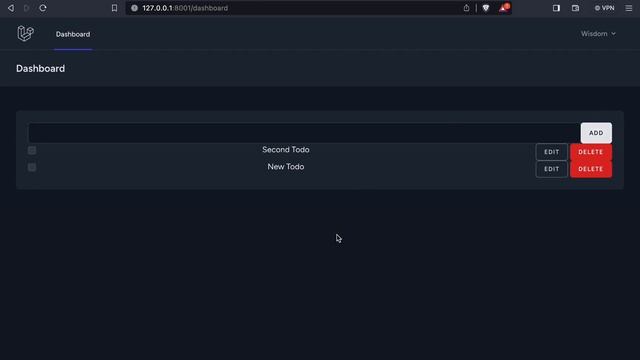Click the share icon in address bar
The image size is (640, 360).
[466, 8]
